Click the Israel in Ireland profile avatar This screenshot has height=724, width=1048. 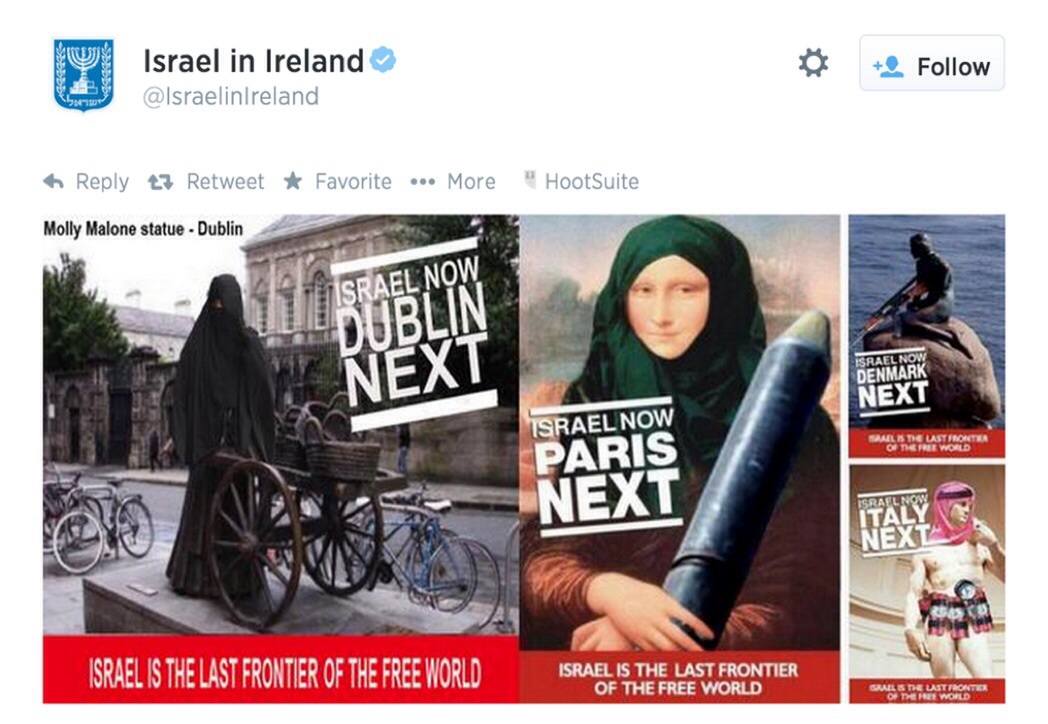tap(84, 74)
